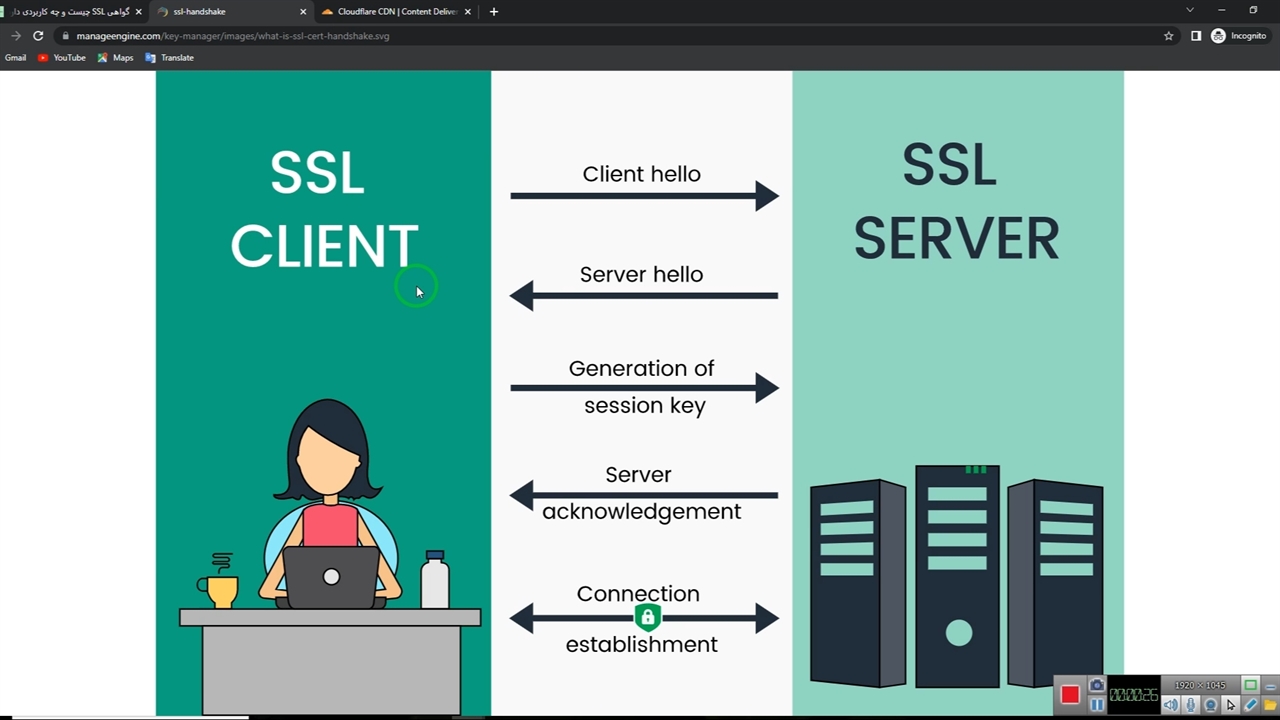The width and height of the screenshot is (1280, 720).
Task: Open the browser side panel
Action: 1195,36
